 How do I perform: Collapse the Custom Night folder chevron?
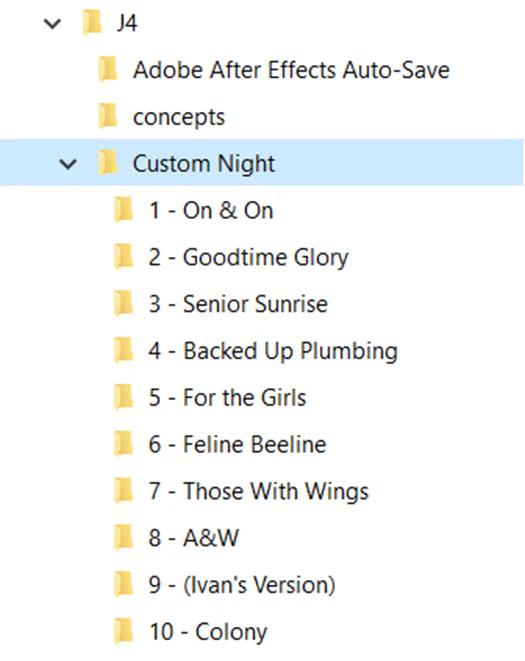(68, 164)
